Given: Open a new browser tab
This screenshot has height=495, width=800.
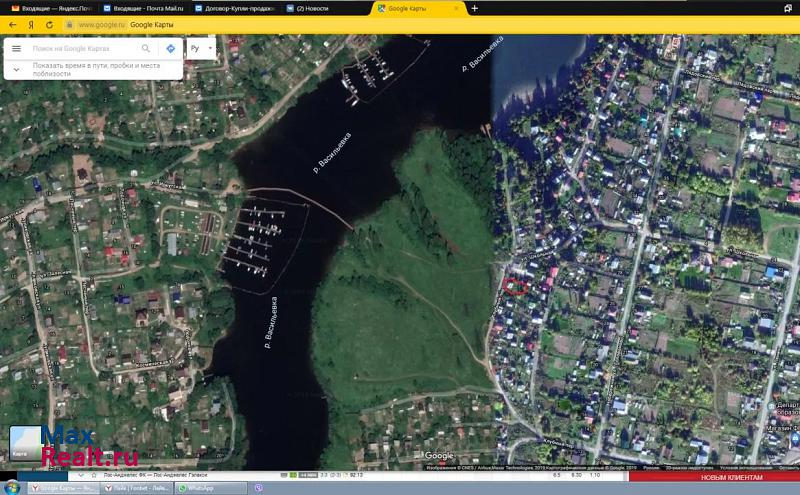Looking at the screenshot, I should [474, 8].
